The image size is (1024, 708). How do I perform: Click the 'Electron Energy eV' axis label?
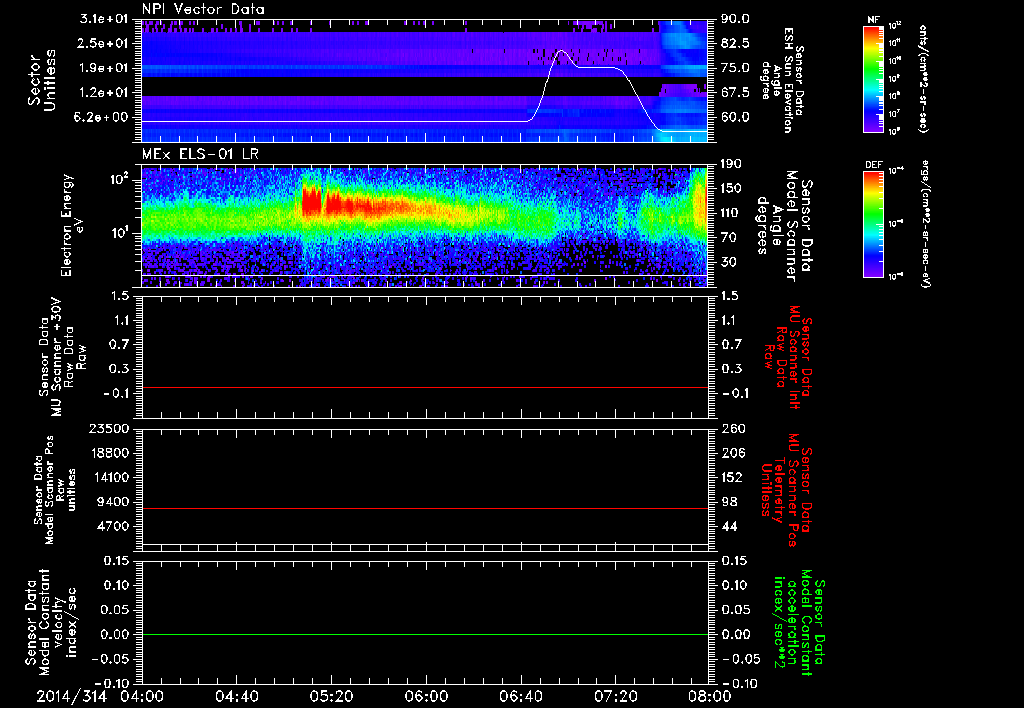(x=73, y=225)
